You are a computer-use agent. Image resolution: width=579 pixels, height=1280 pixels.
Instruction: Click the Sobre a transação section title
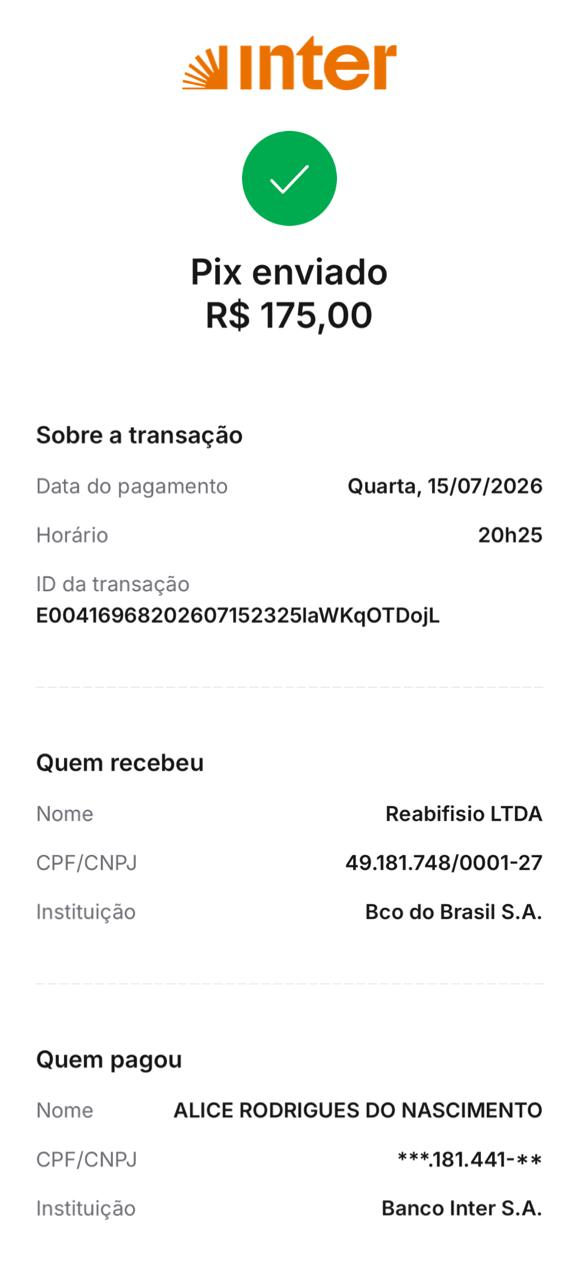139,435
